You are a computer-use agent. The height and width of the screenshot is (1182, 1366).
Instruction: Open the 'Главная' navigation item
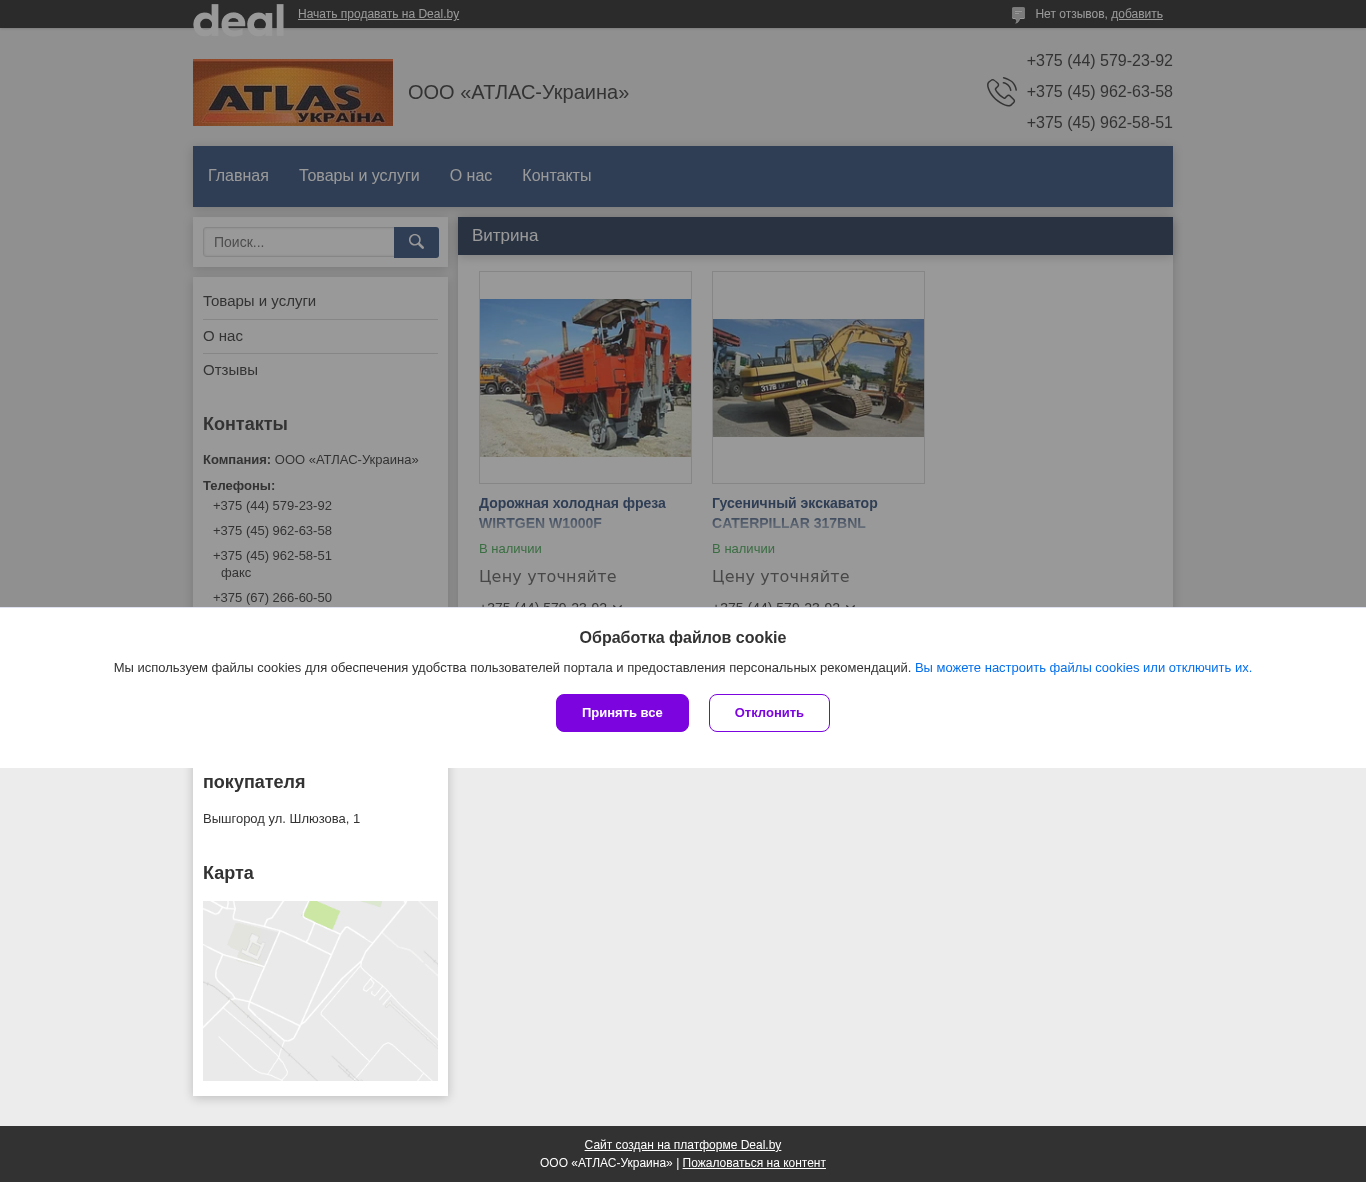[238, 176]
